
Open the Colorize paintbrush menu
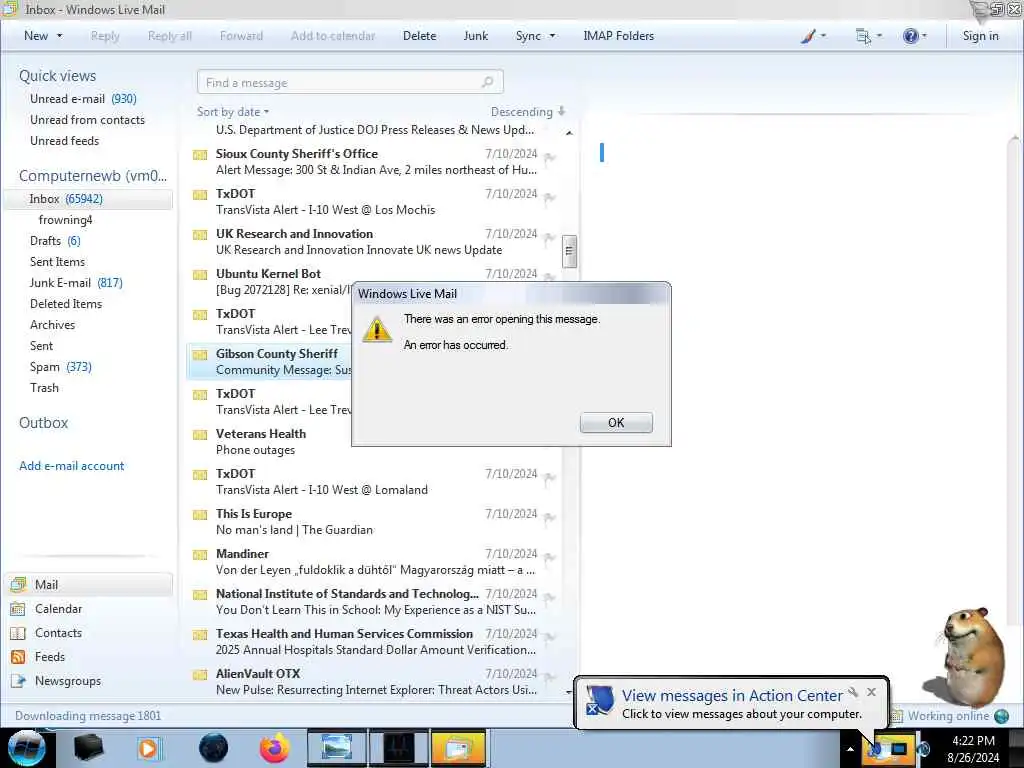pyautogui.click(x=812, y=36)
